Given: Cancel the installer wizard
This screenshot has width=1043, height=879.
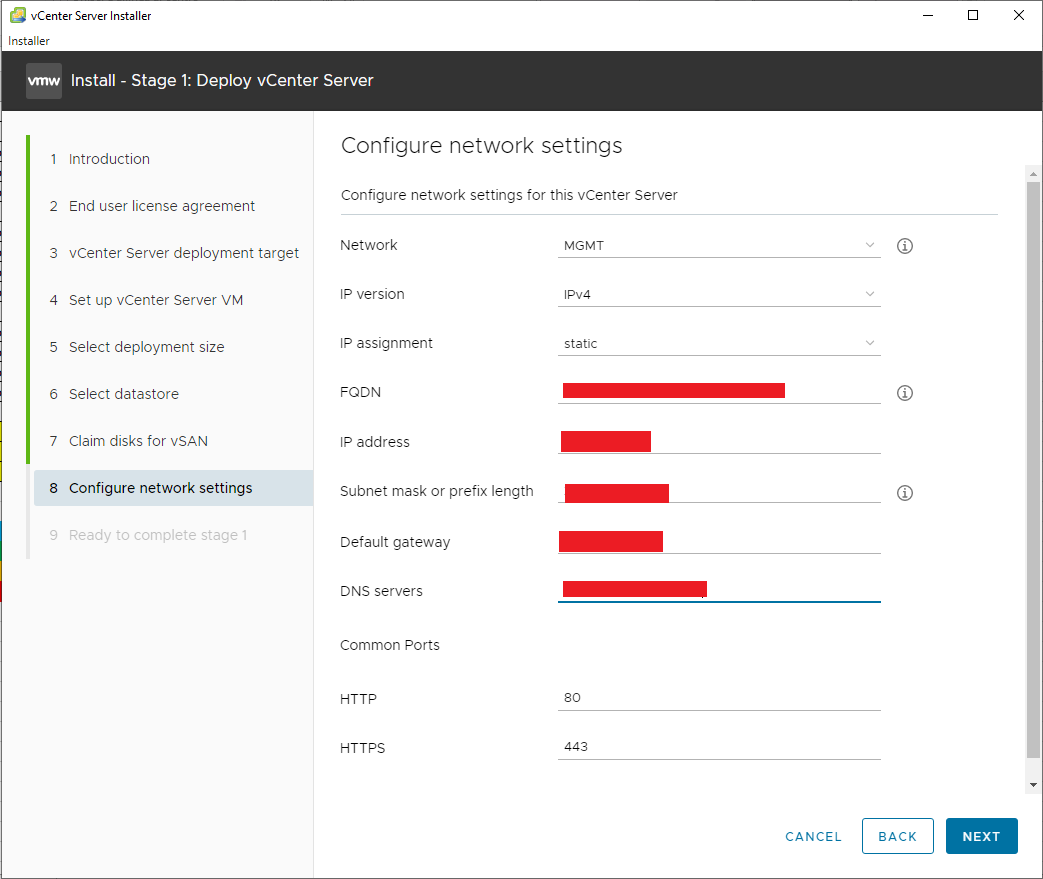Looking at the screenshot, I should pos(813,836).
